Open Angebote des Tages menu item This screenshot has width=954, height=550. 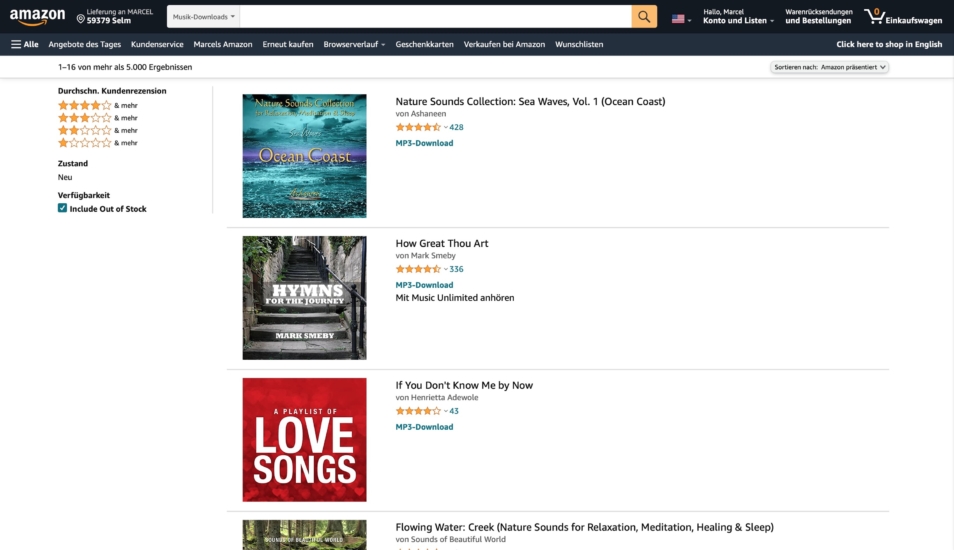84,44
